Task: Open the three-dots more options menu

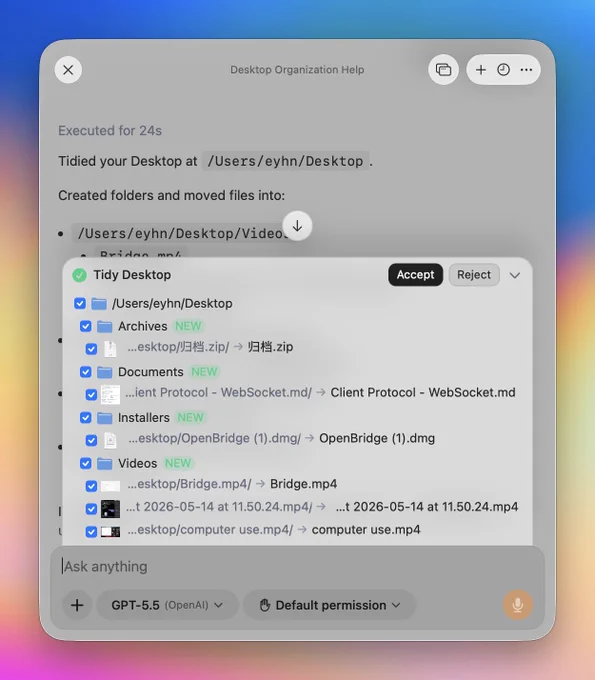Action: pos(526,70)
